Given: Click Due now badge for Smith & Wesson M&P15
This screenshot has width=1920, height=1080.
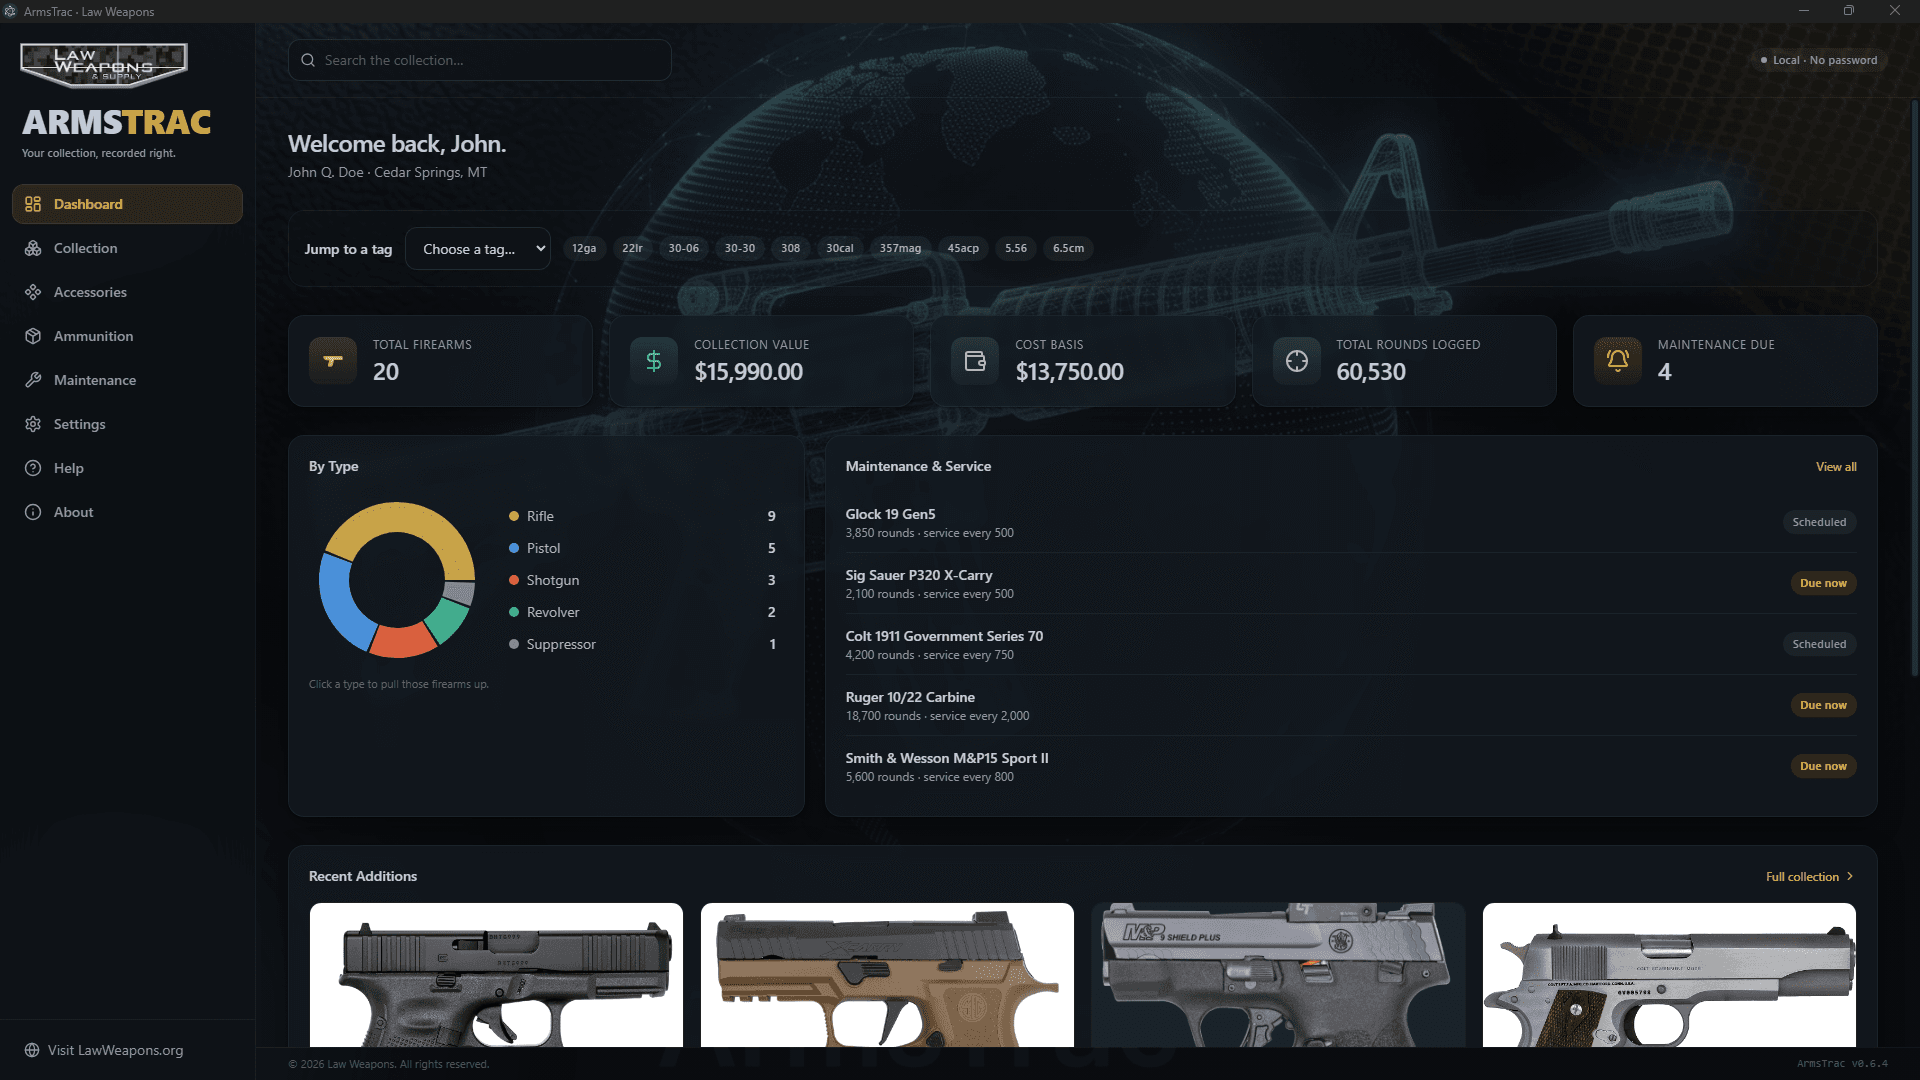Looking at the screenshot, I should click(x=1823, y=766).
